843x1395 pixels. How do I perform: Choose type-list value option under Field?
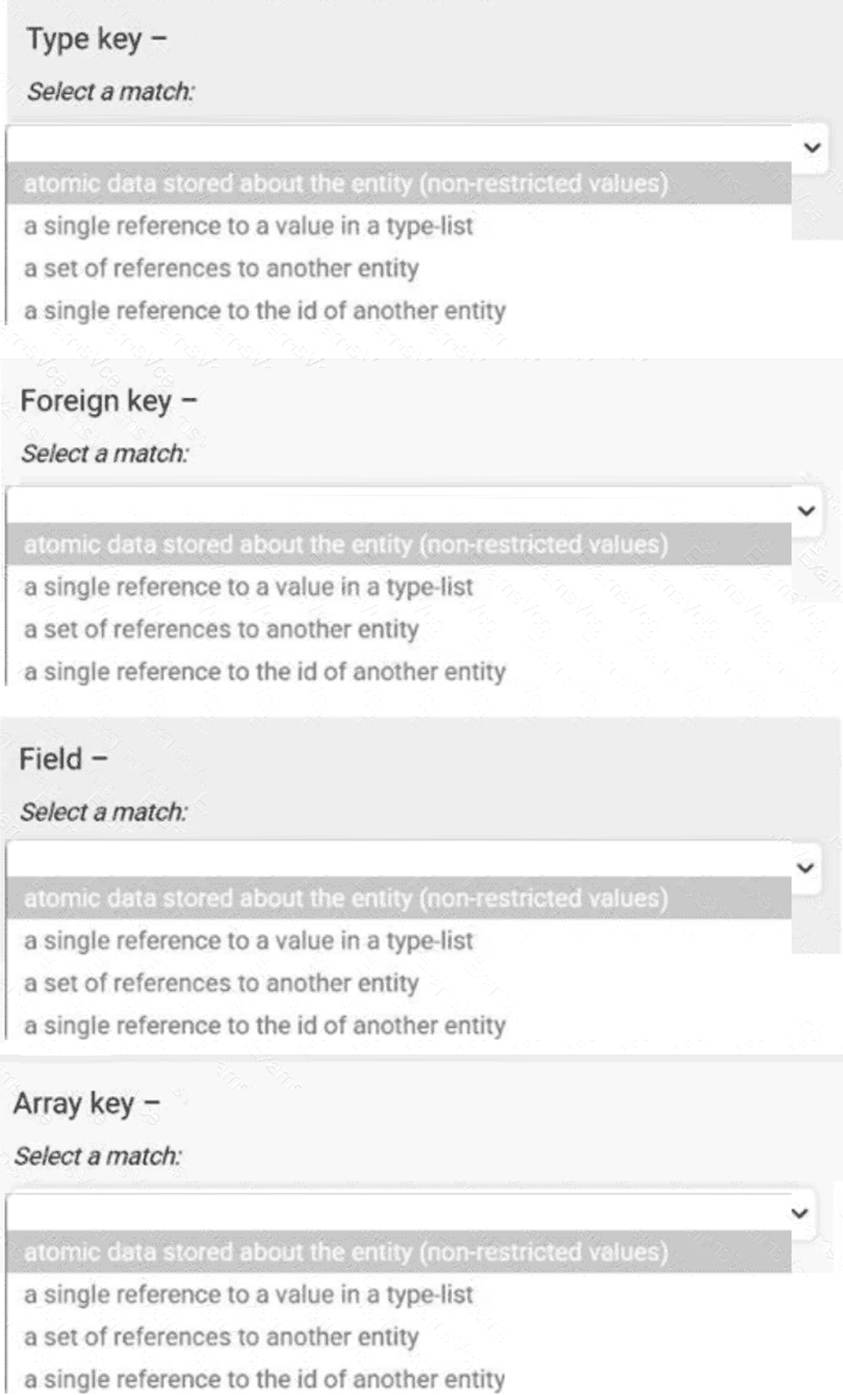(x=249, y=940)
